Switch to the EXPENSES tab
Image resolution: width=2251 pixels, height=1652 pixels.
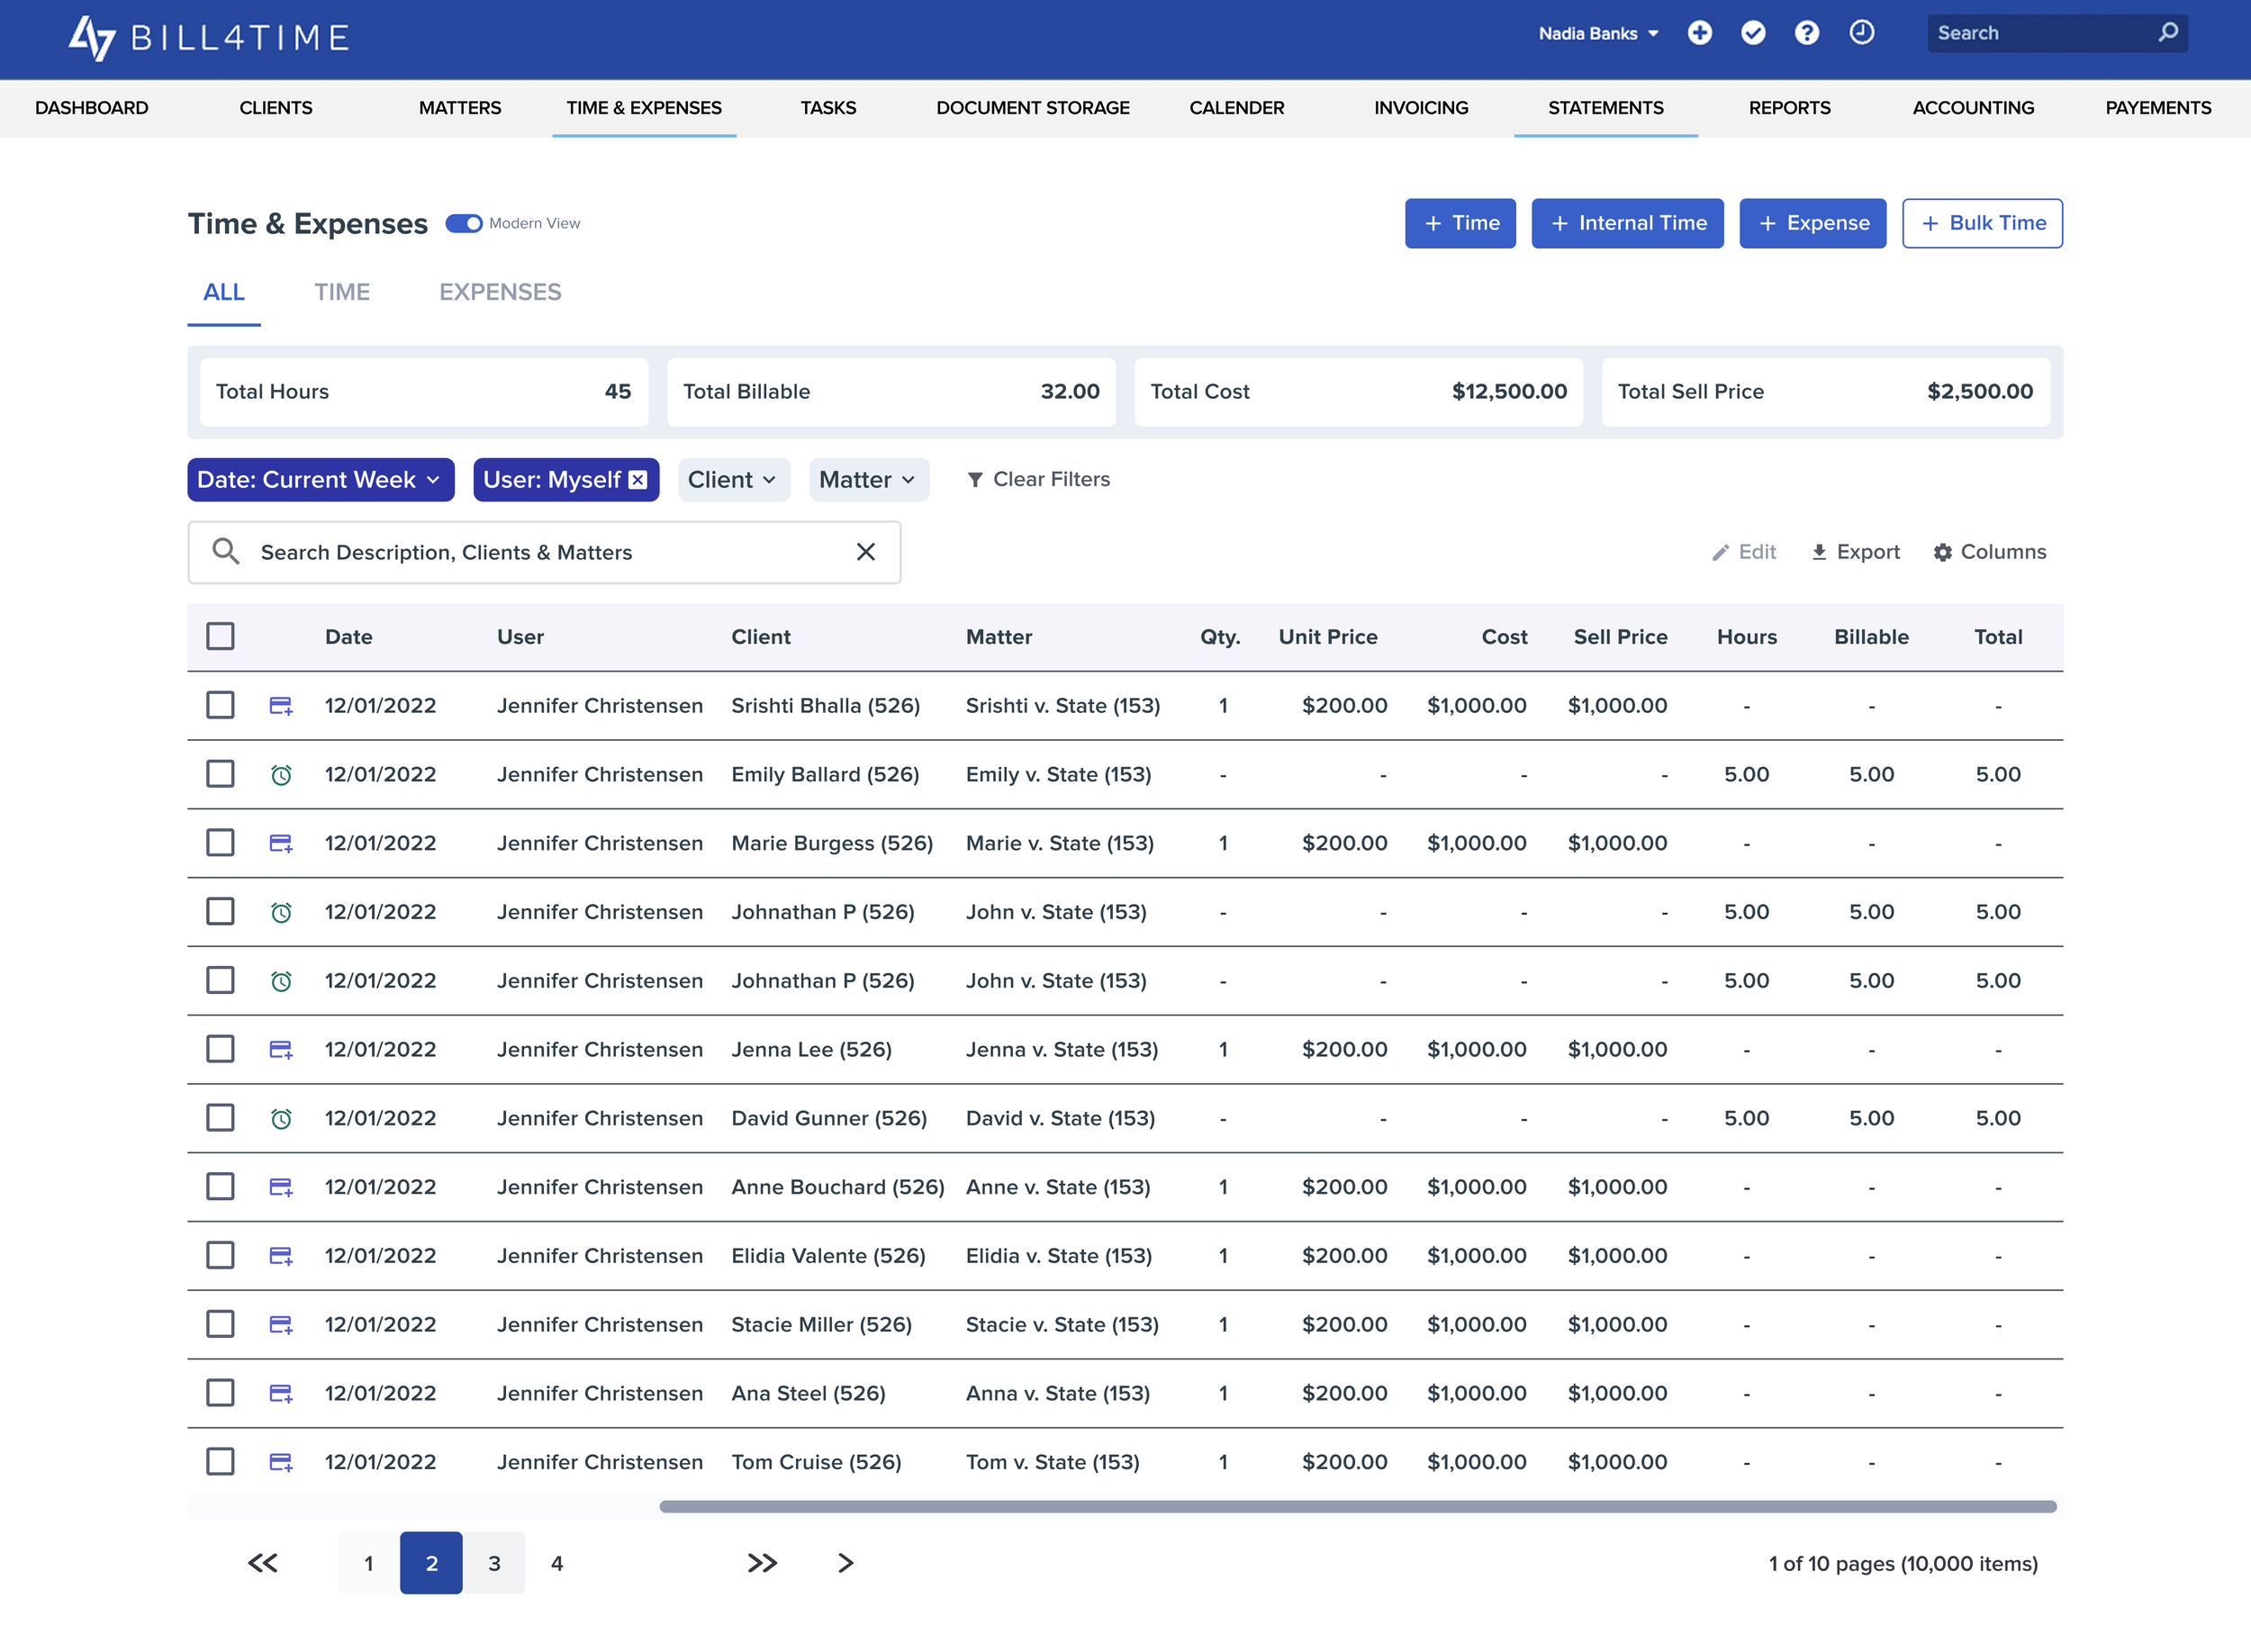click(x=500, y=292)
